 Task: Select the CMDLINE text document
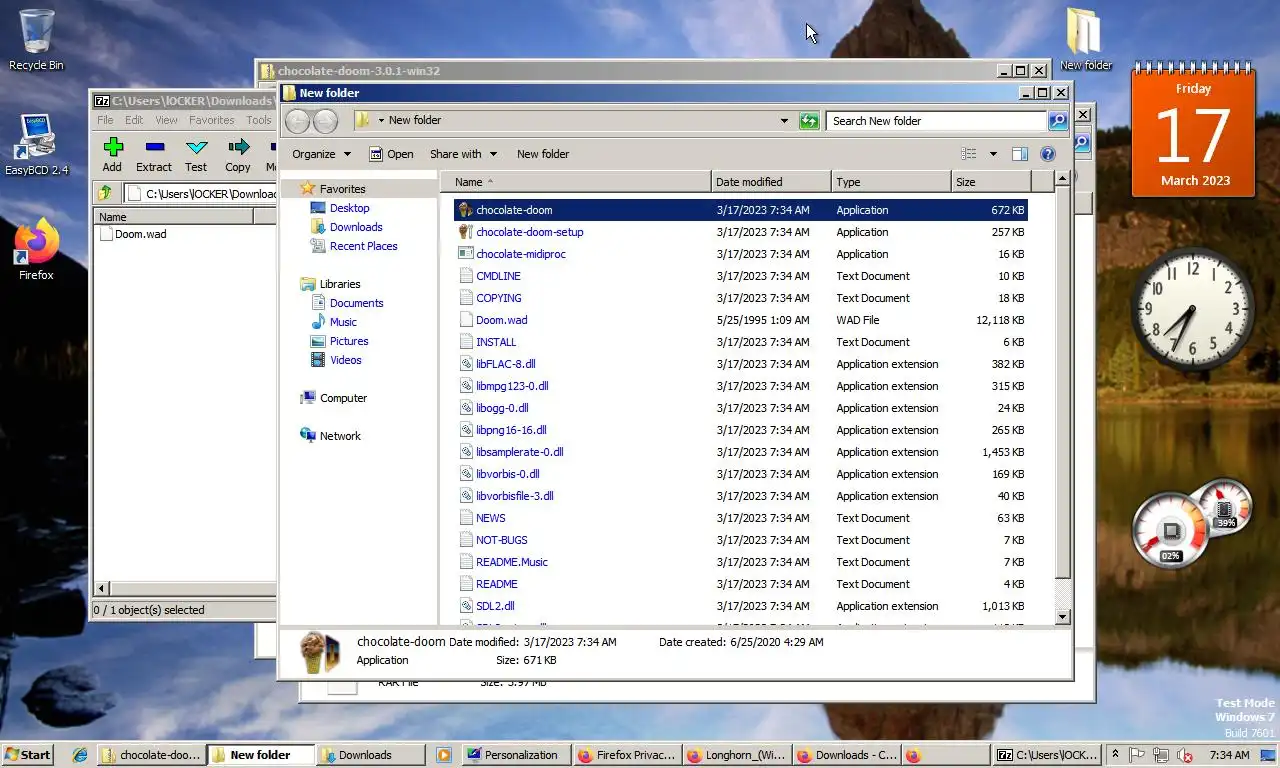click(x=740, y=276)
